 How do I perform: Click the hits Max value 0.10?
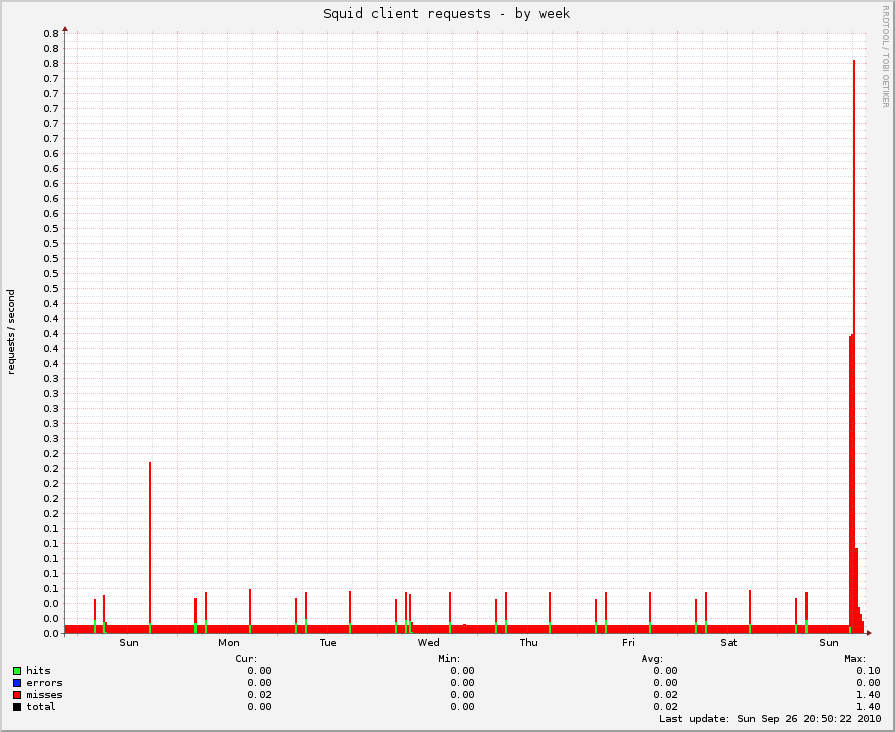click(868, 671)
